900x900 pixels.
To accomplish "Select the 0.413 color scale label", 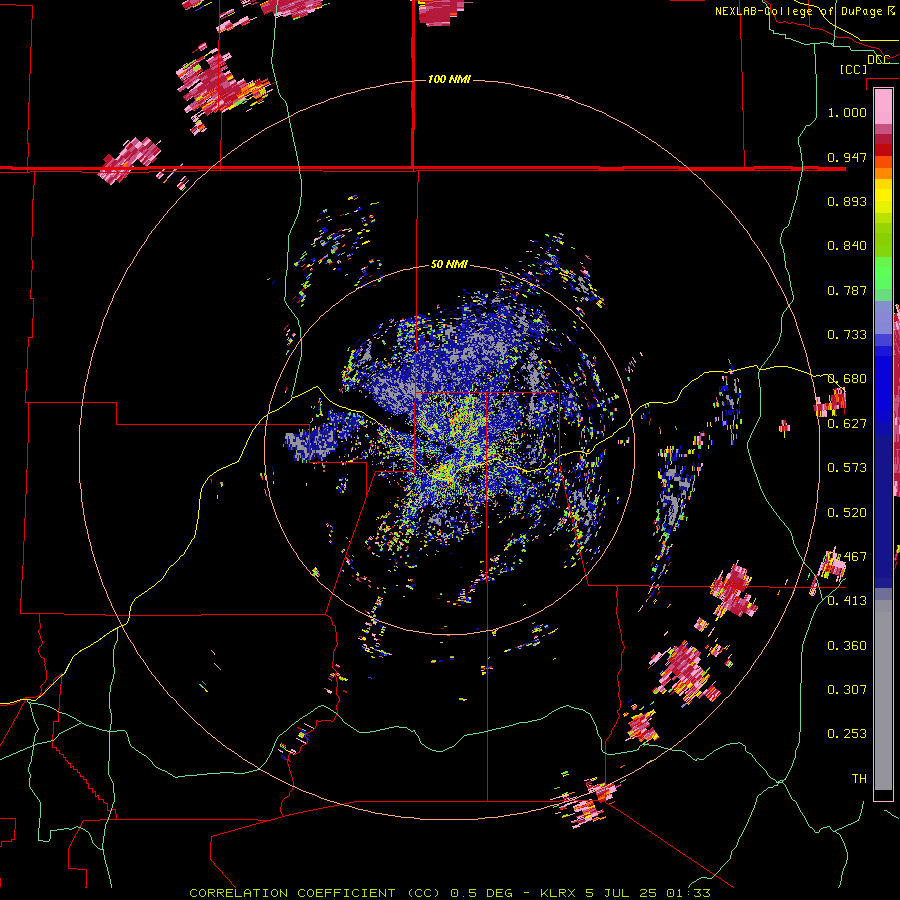I will click(847, 601).
